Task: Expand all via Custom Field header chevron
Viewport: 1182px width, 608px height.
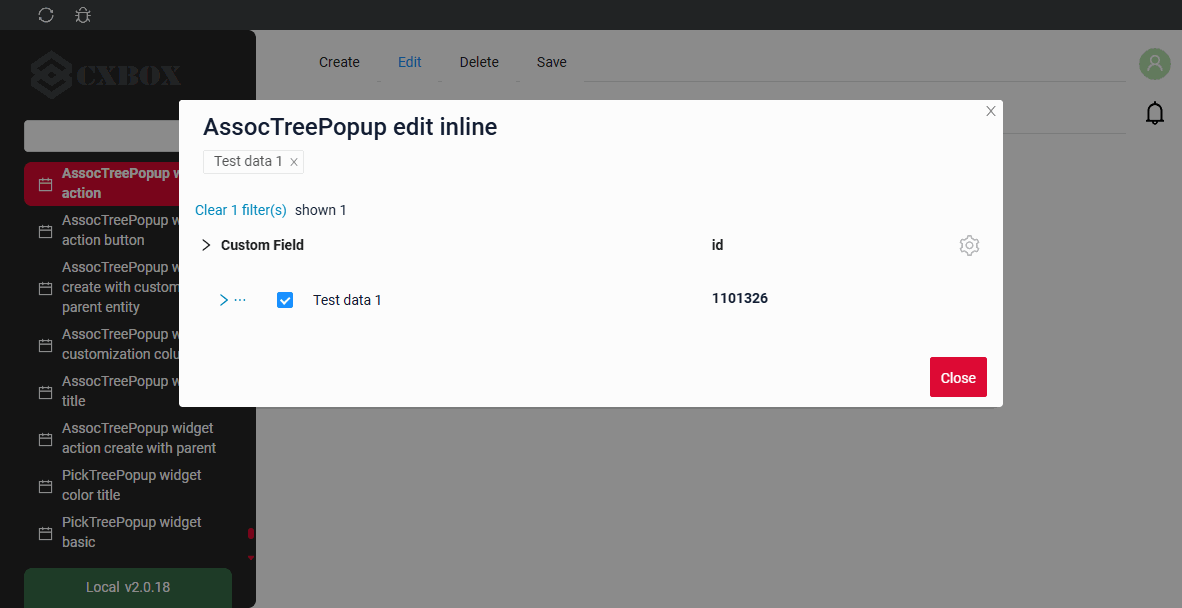Action: click(206, 245)
